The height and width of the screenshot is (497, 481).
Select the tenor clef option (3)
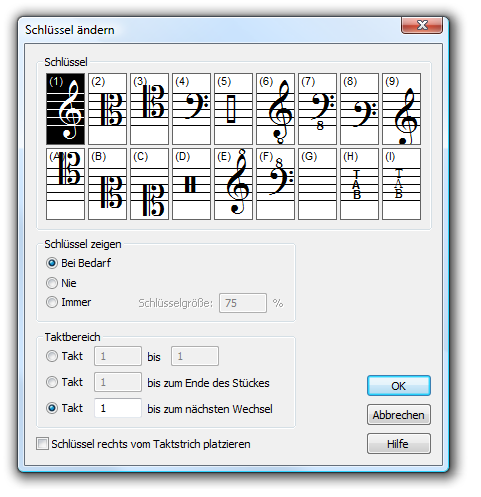click(149, 109)
